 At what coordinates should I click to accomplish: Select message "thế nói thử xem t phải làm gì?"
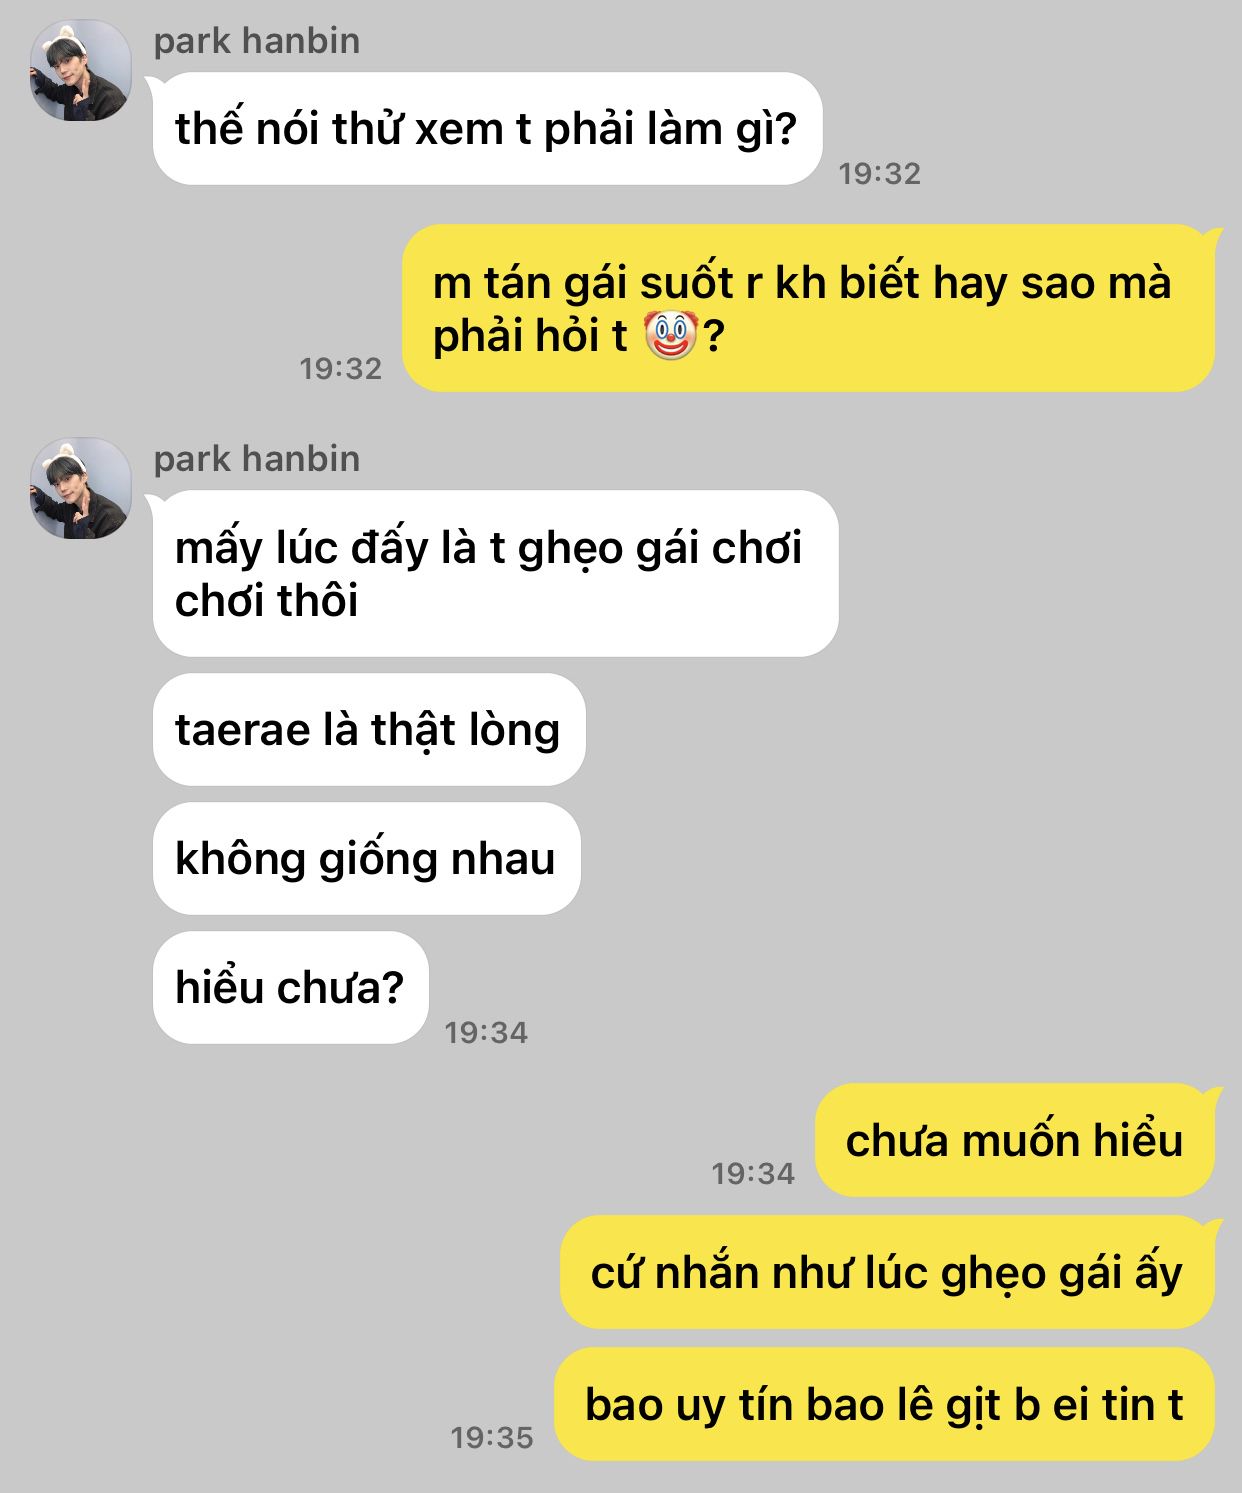pyautogui.click(x=487, y=129)
